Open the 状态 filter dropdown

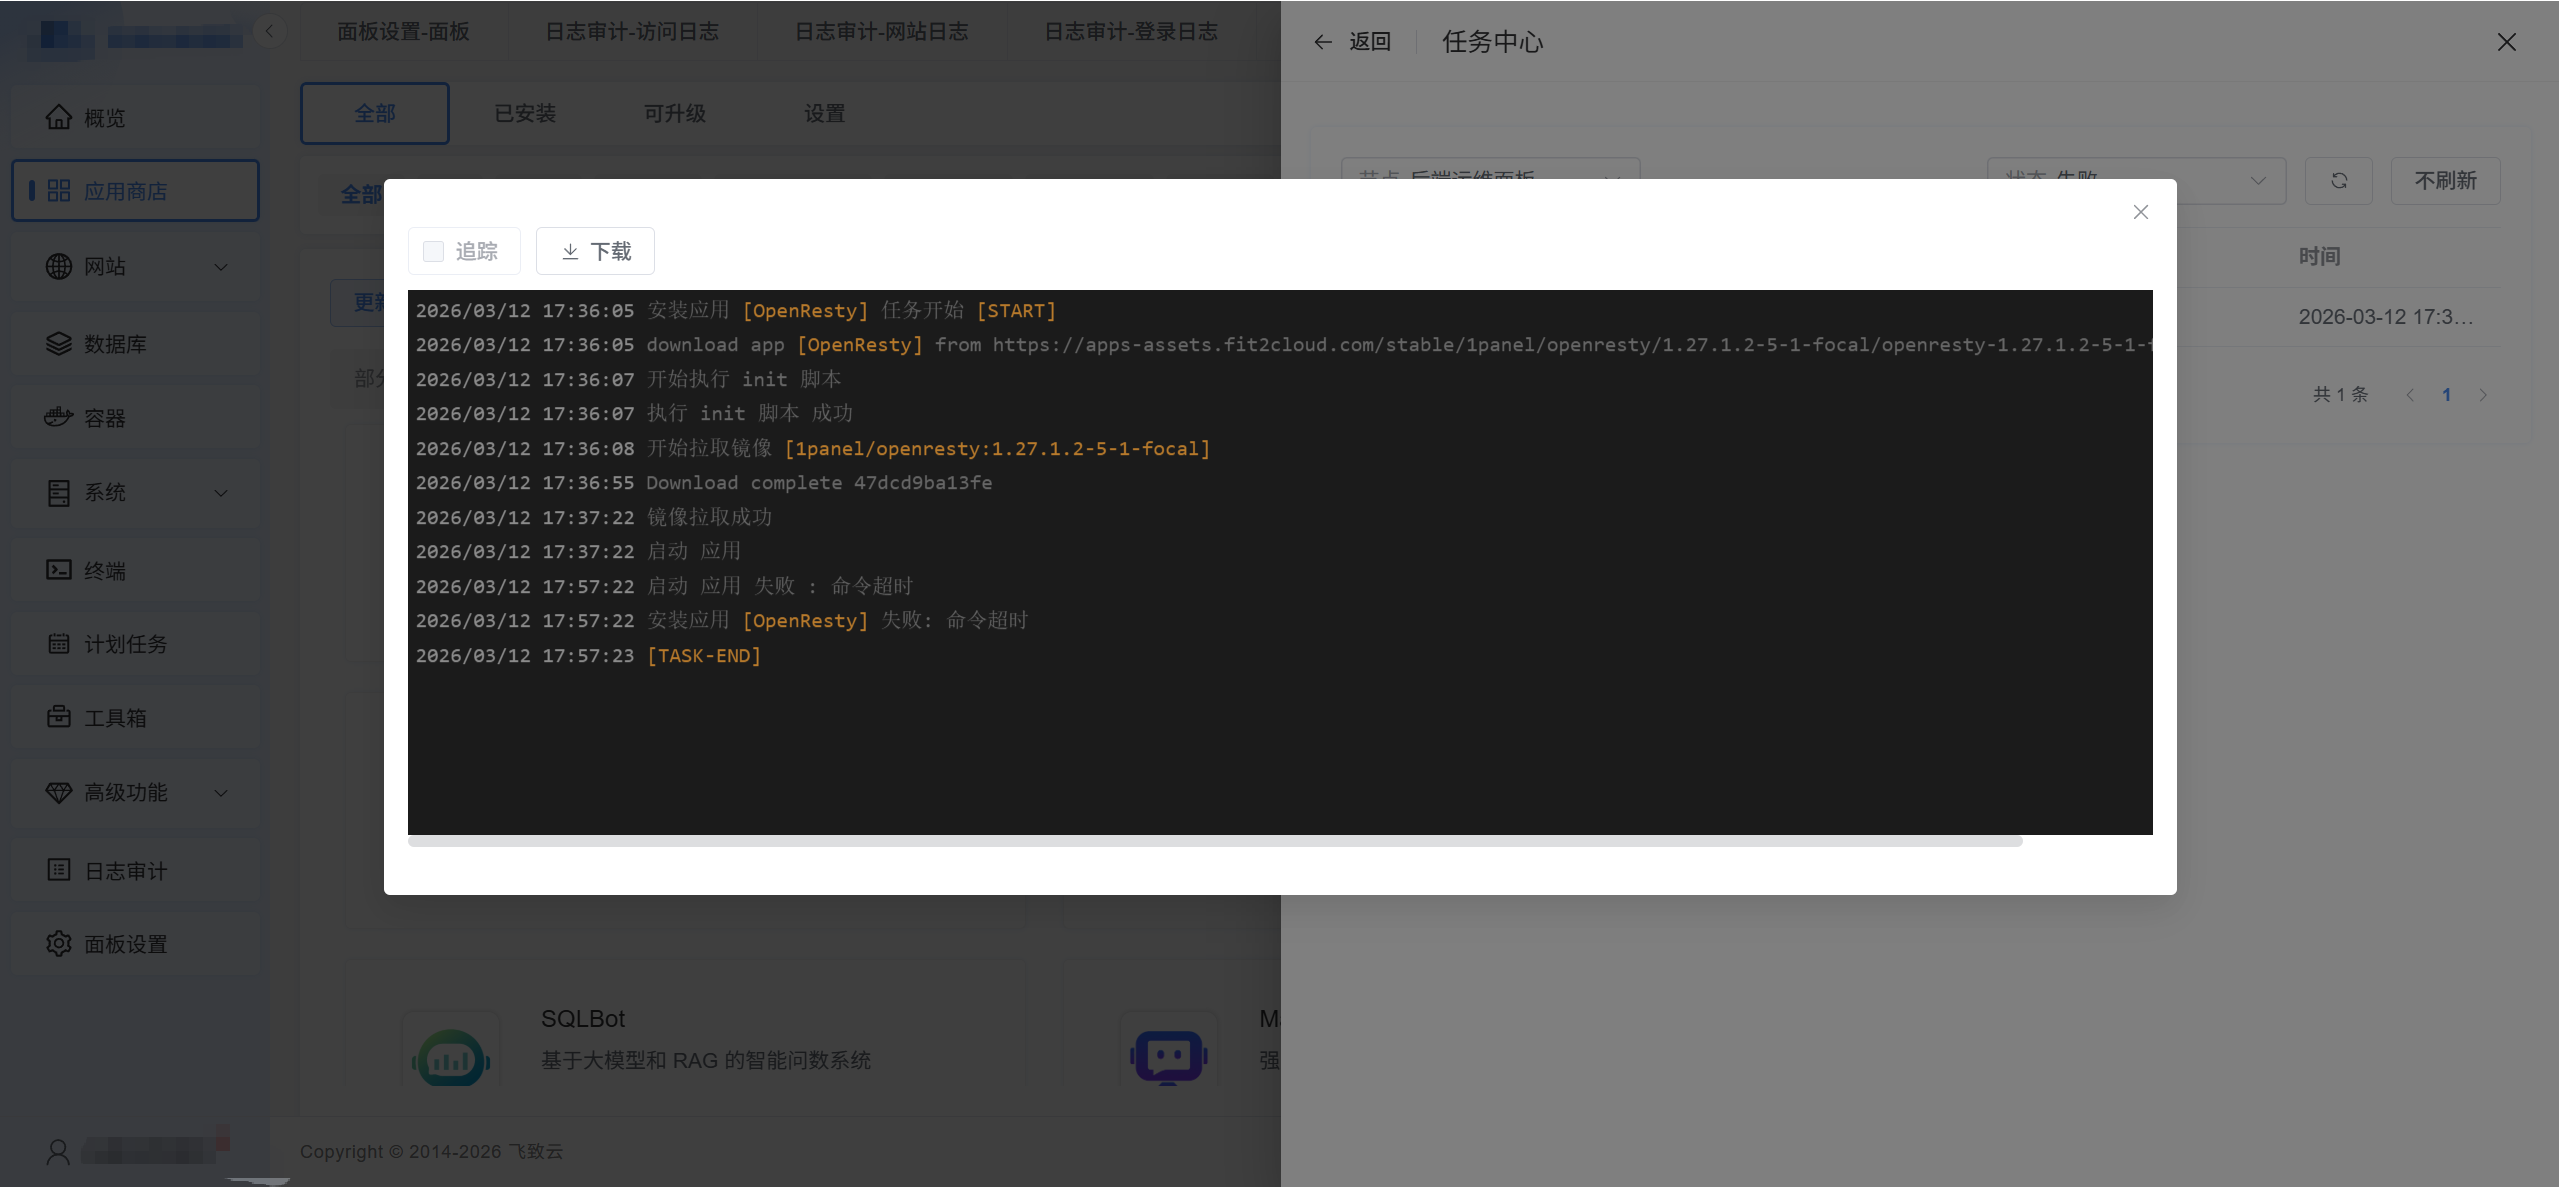(x=2257, y=181)
